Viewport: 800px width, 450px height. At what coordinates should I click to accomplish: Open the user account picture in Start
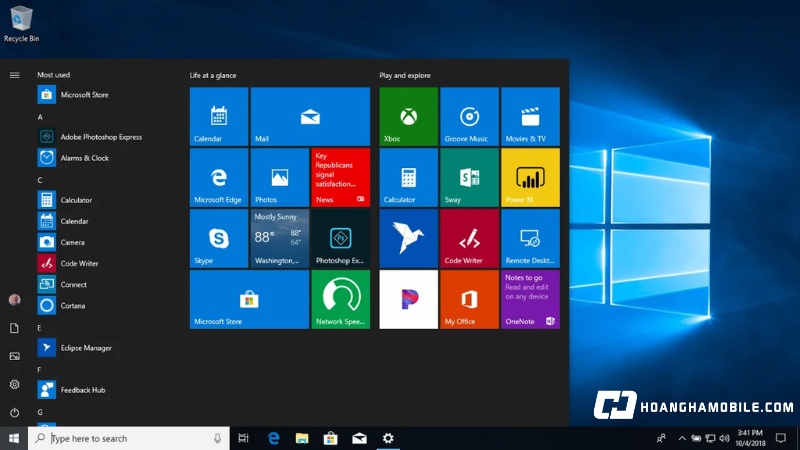point(14,299)
